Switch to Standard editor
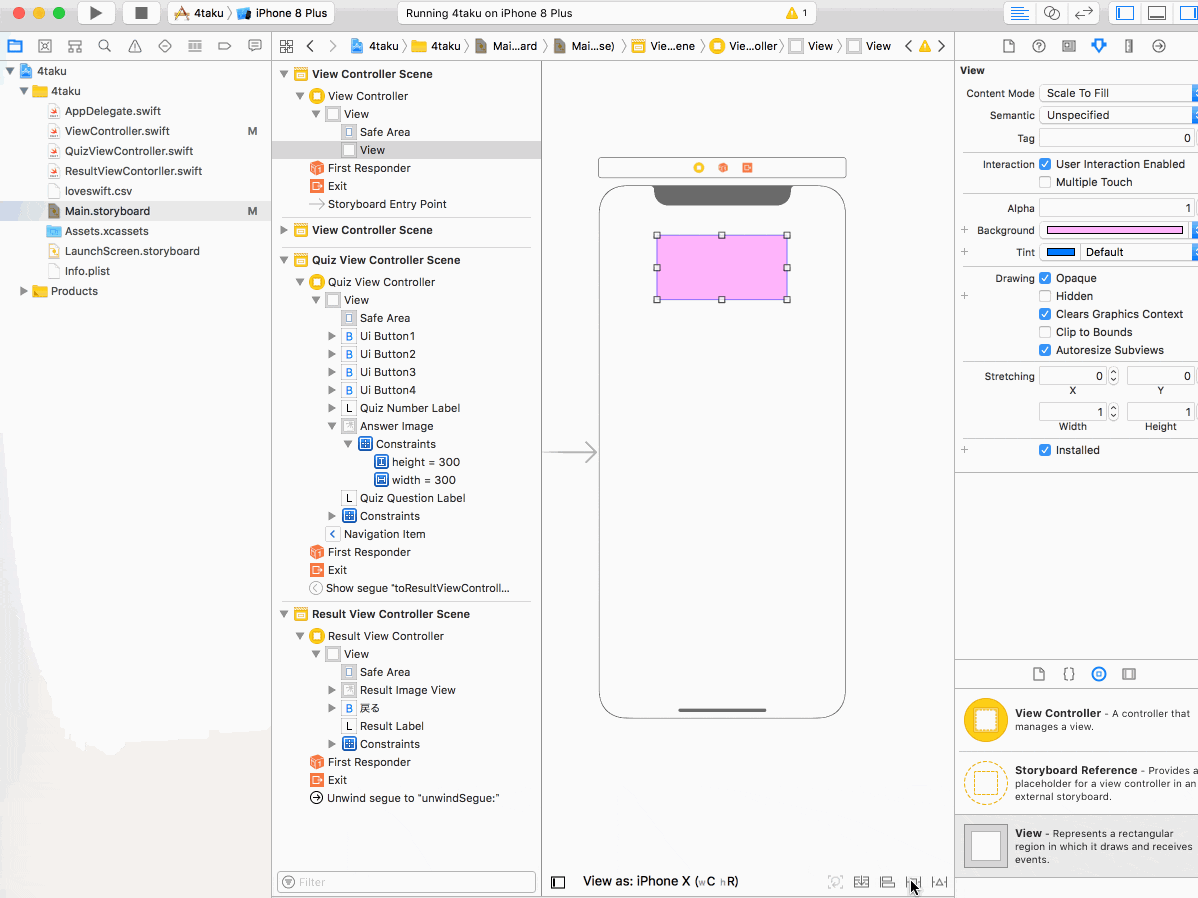 1019,13
